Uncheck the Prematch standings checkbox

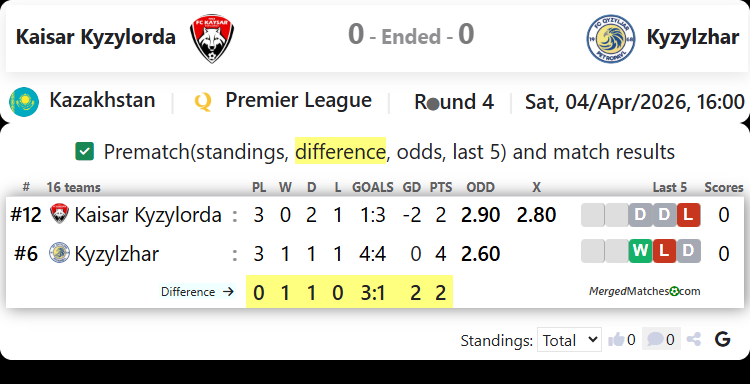pyautogui.click(x=85, y=152)
